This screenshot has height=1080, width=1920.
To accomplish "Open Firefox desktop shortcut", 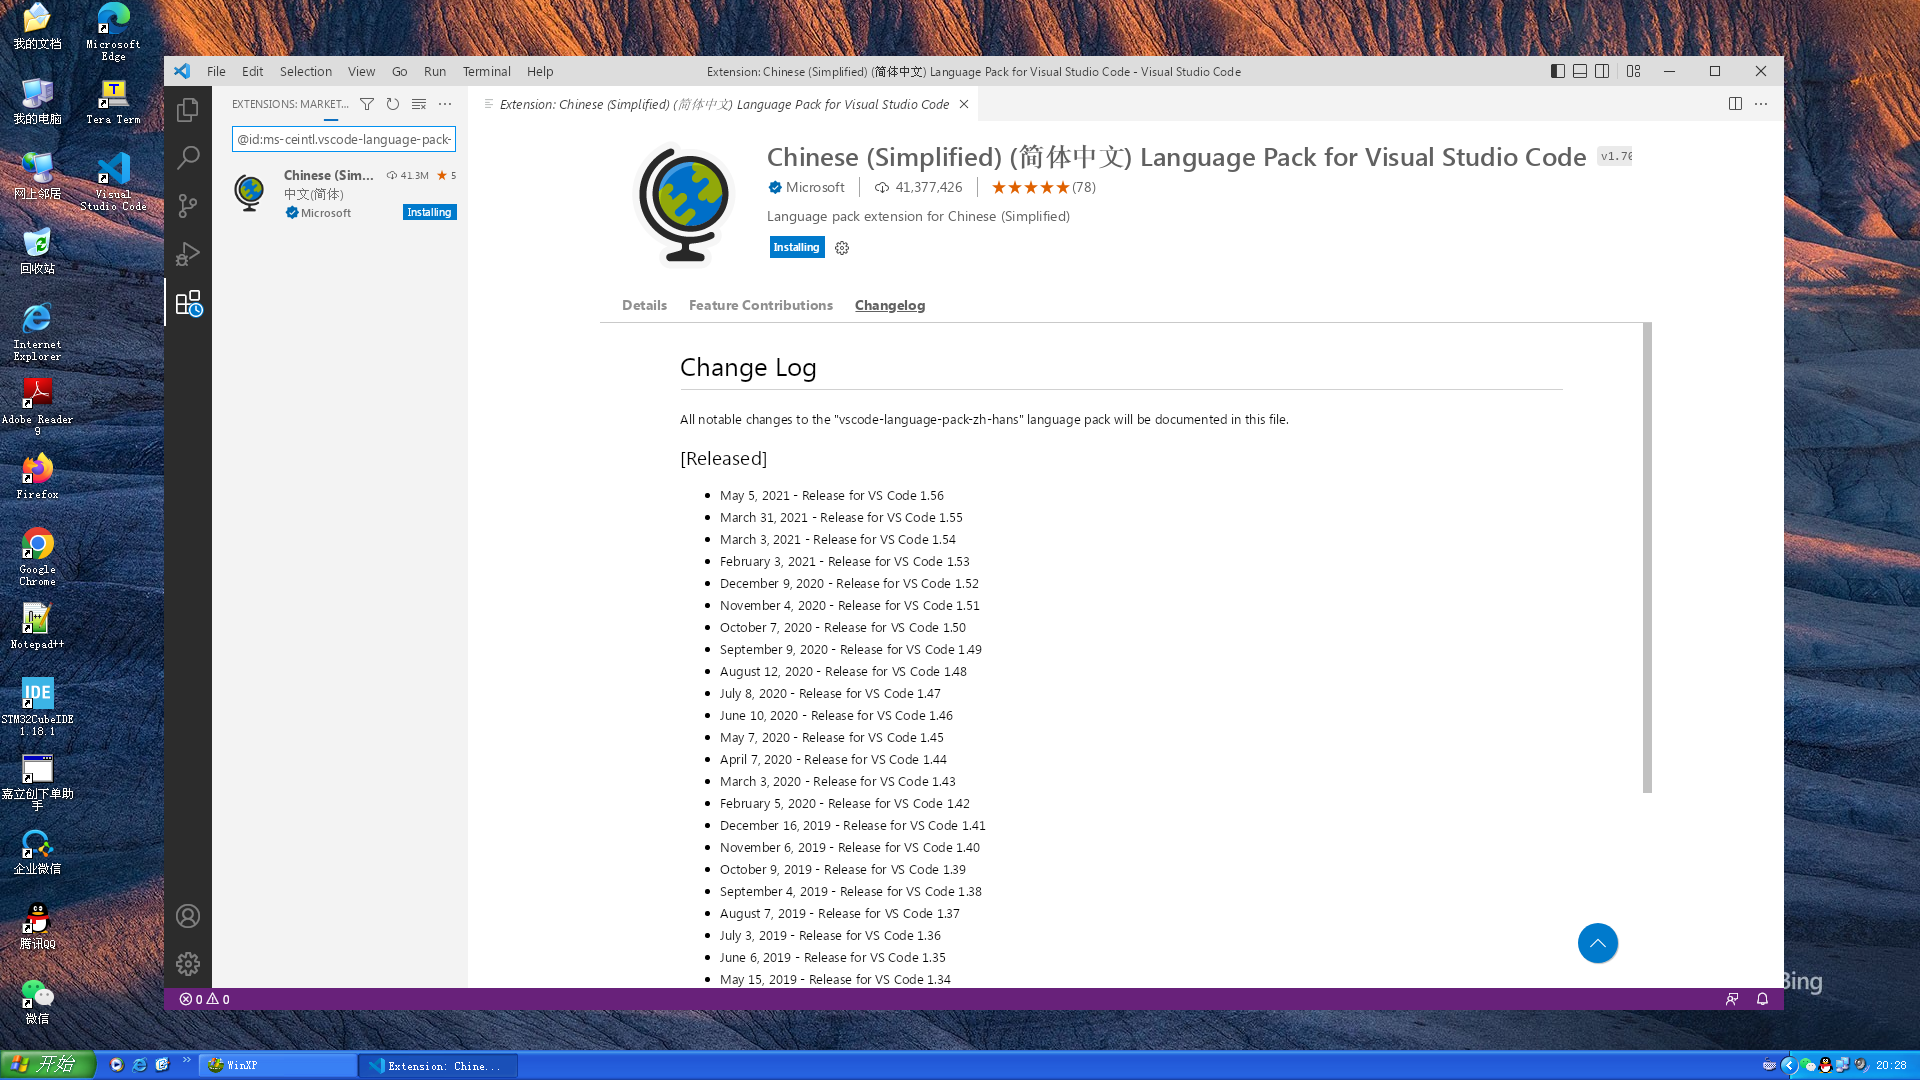I will click(37, 475).
